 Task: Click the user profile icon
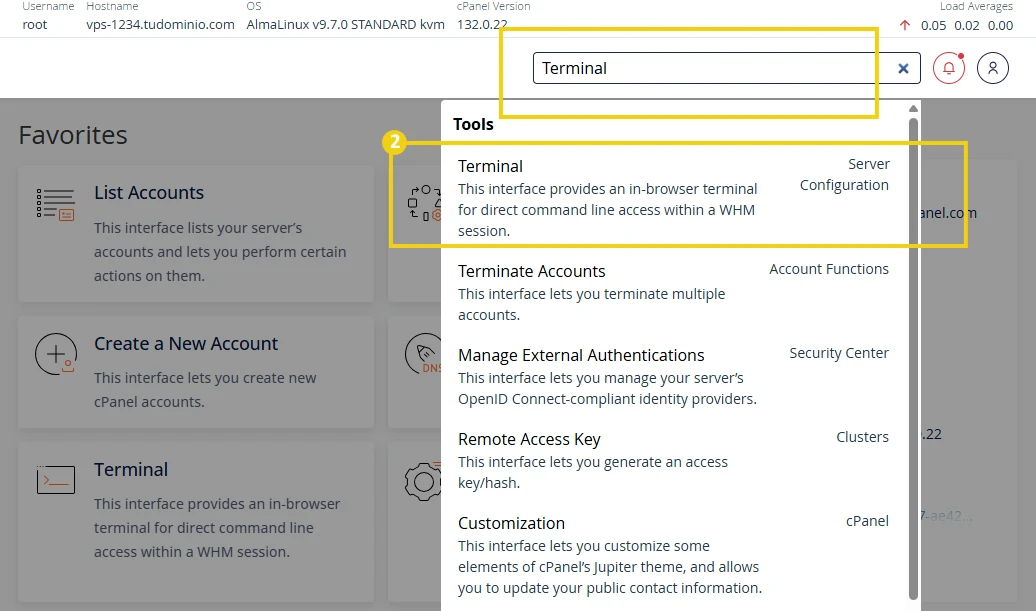[992, 68]
